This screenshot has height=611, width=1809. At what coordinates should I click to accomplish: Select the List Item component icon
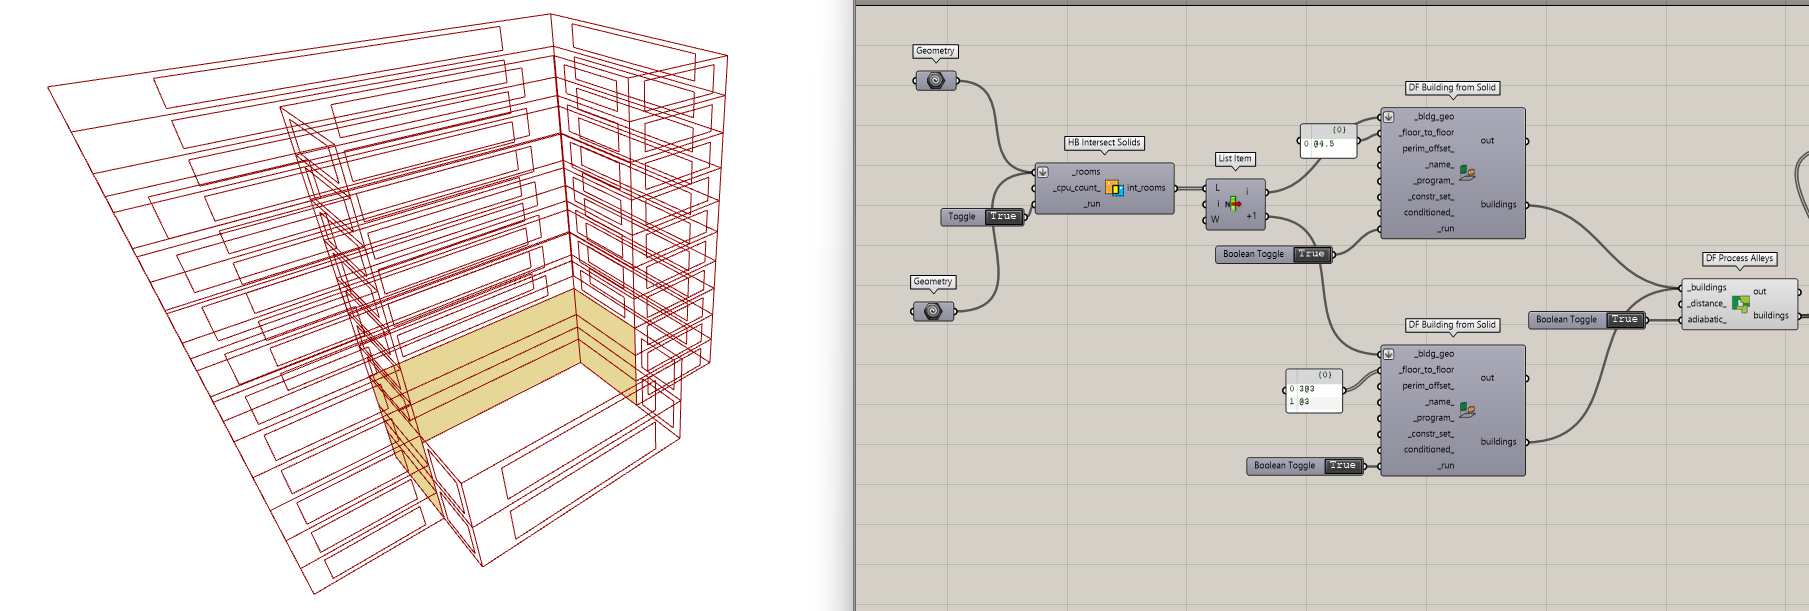(x=1233, y=204)
